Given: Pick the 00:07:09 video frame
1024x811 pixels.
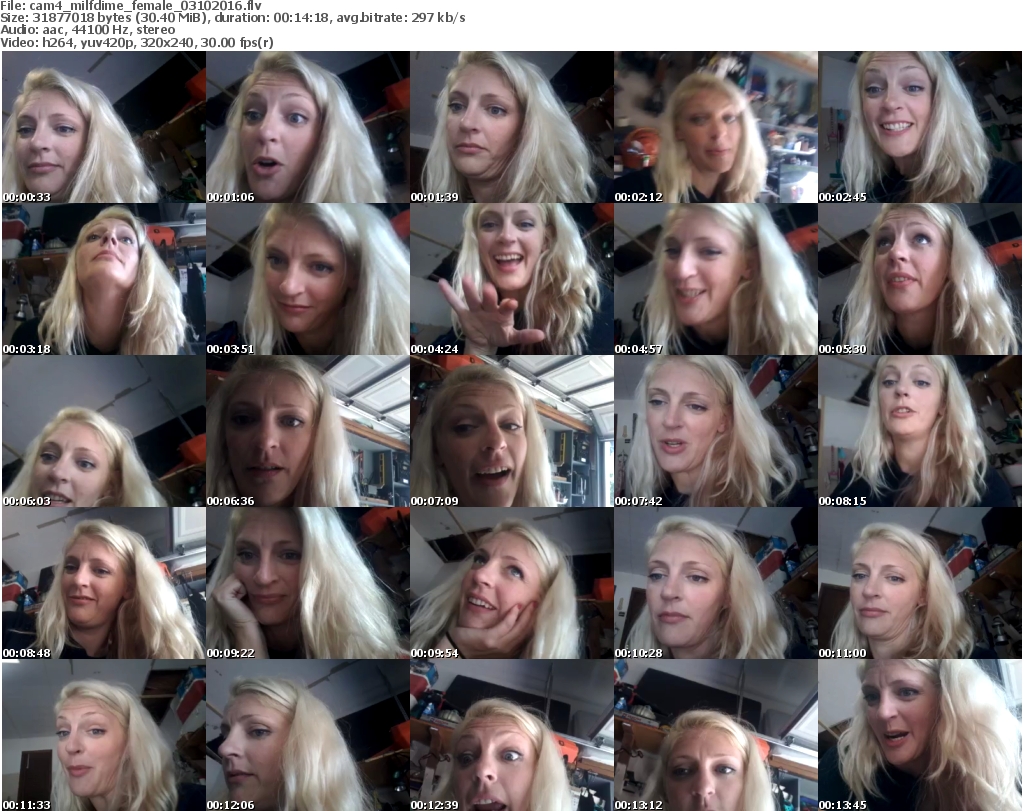Looking at the screenshot, I should 511,431.
